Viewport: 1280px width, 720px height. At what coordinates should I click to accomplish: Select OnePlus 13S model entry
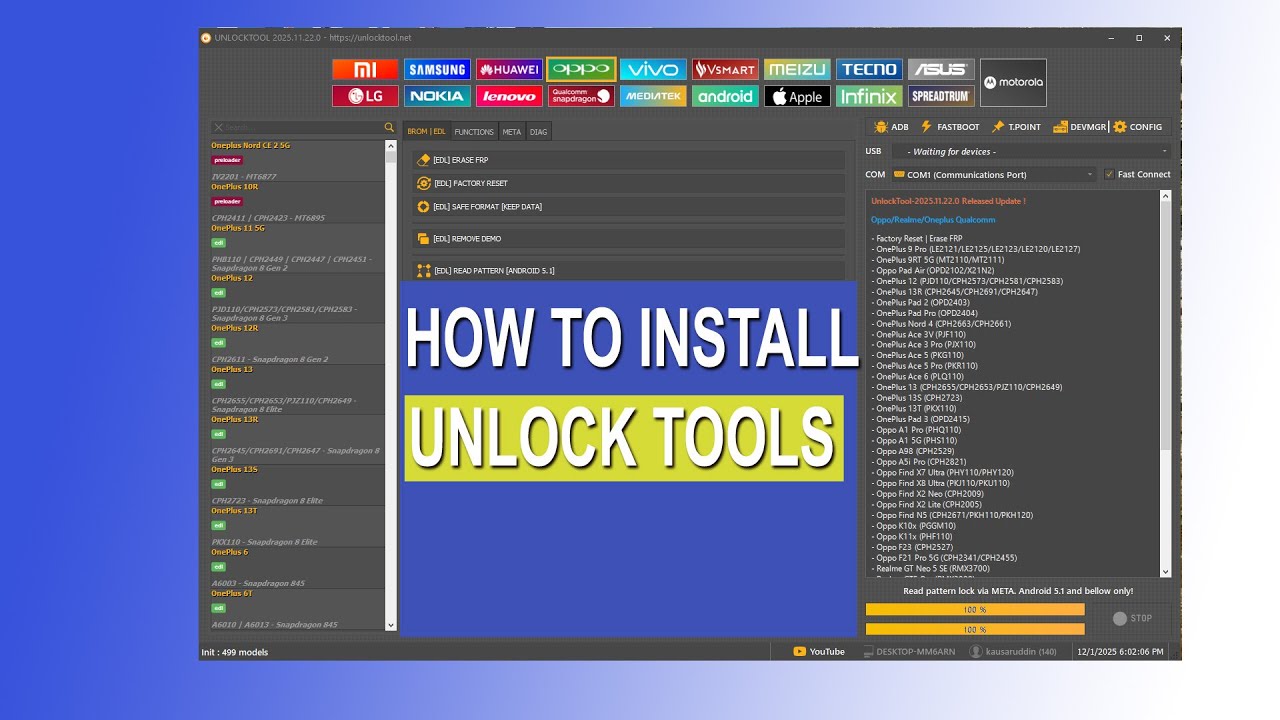(x=297, y=485)
